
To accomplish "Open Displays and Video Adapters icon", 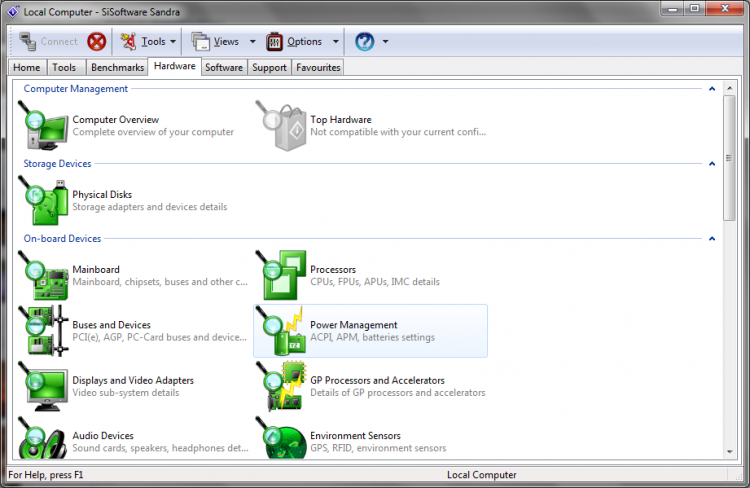I will [x=43, y=386].
